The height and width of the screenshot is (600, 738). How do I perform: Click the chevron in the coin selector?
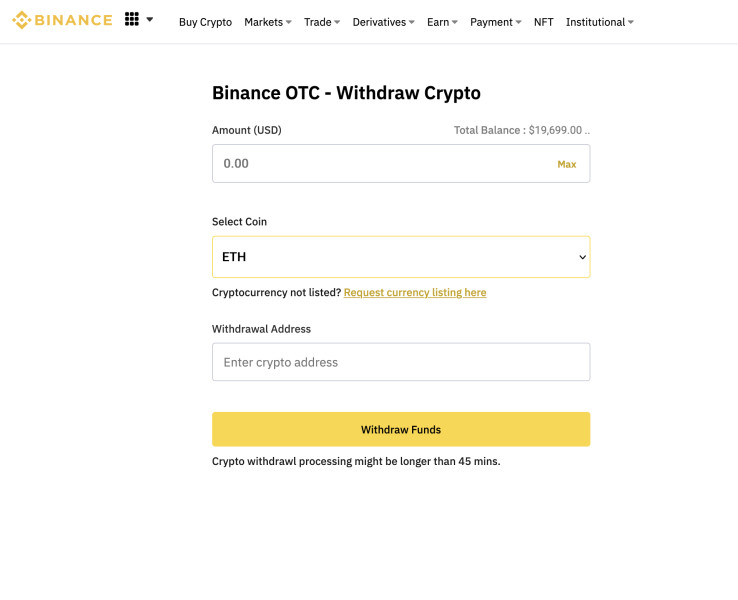pyautogui.click(x=583, y=258)
